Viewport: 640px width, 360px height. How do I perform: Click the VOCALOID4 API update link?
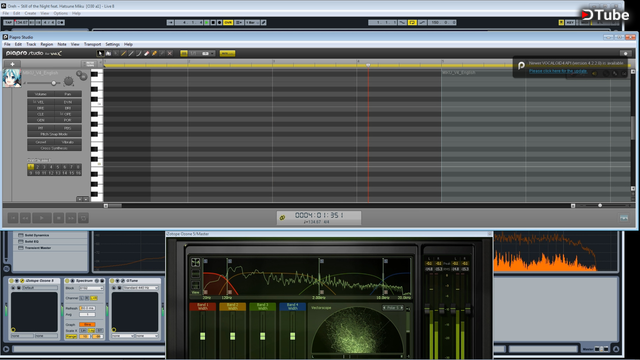(558, 71)
